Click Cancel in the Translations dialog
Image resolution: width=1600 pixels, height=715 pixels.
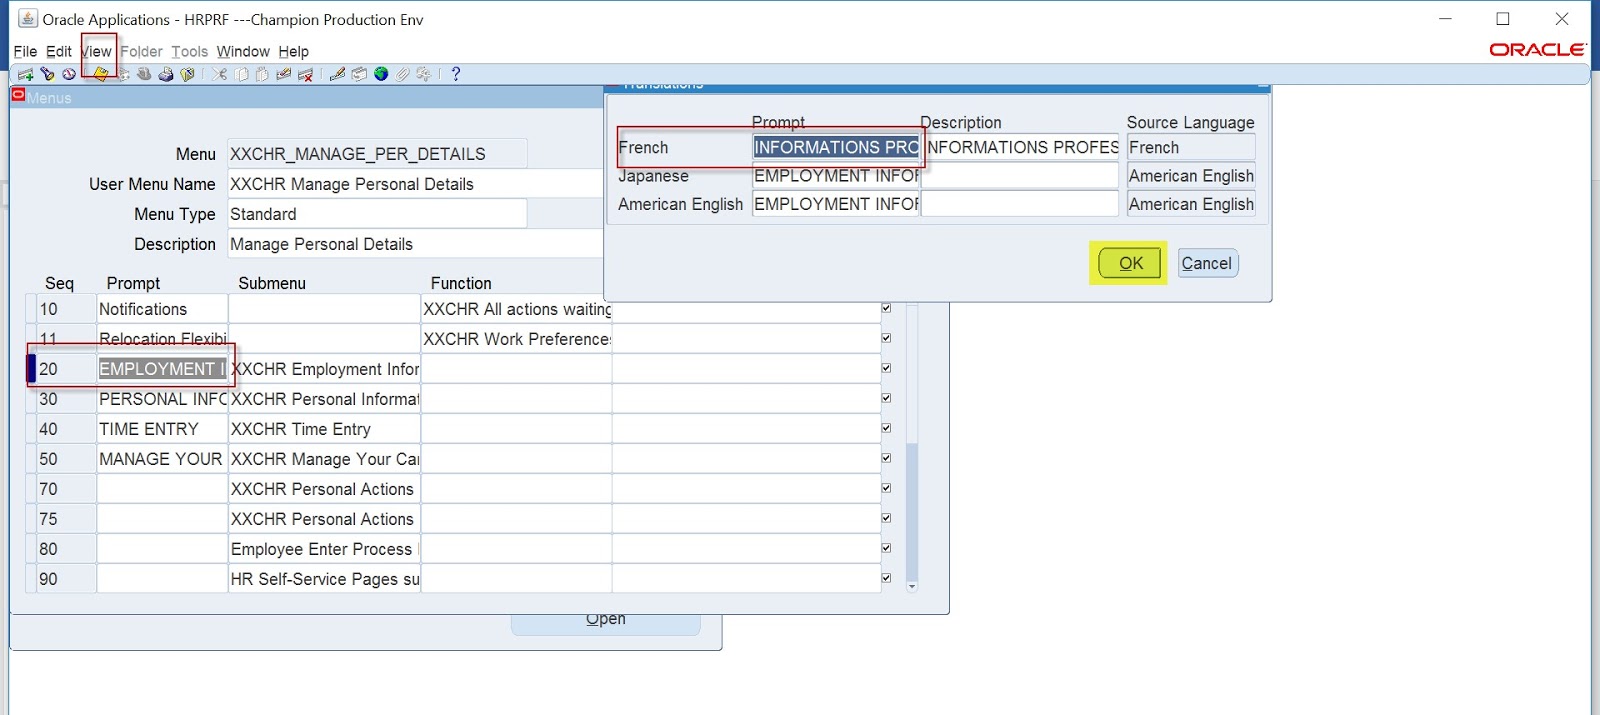click(x=1207, y=263)
